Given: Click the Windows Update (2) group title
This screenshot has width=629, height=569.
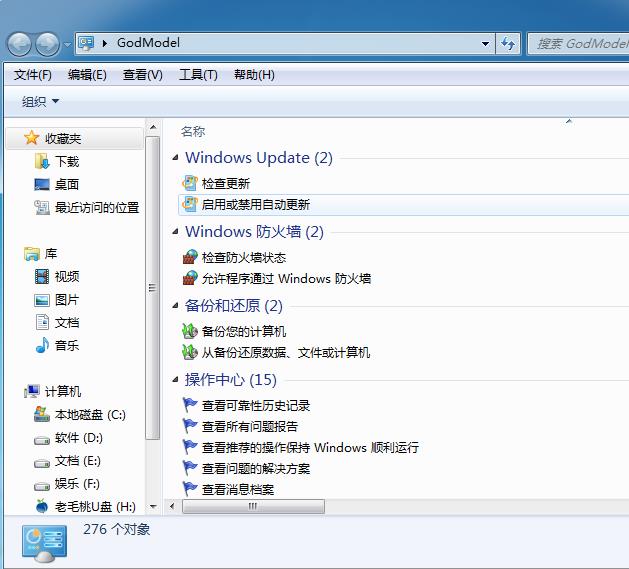Looking at the screenshot, I should click(259, 158).
